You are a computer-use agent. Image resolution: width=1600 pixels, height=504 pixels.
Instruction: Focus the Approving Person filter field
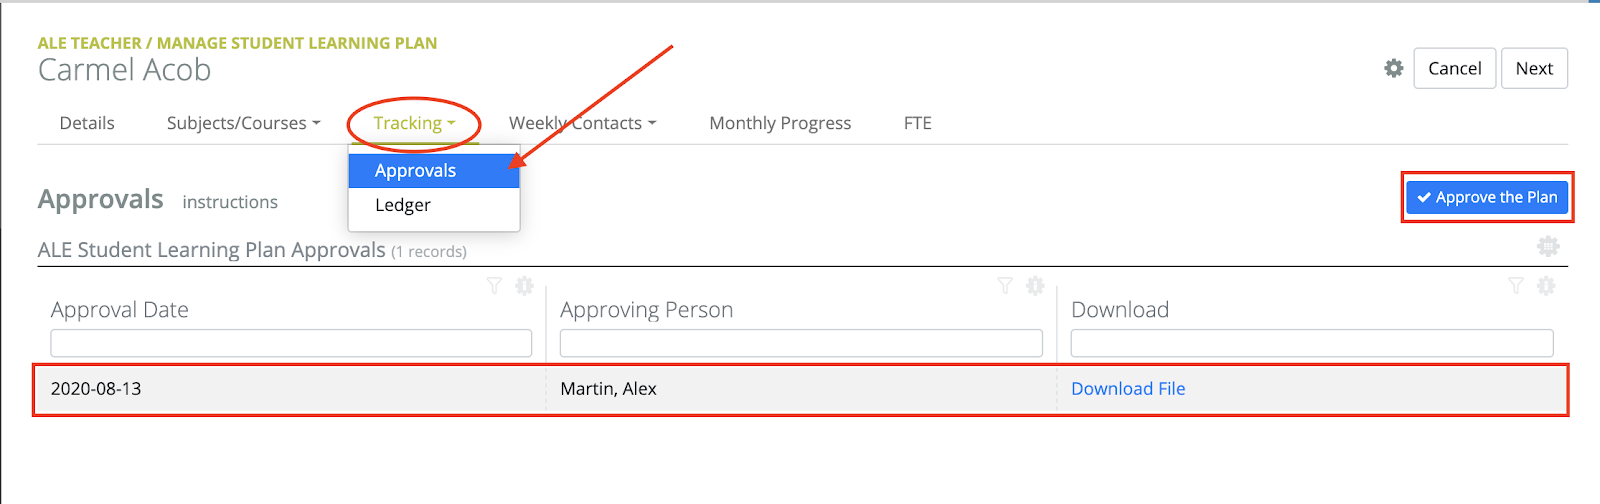[x=801, y=344]
